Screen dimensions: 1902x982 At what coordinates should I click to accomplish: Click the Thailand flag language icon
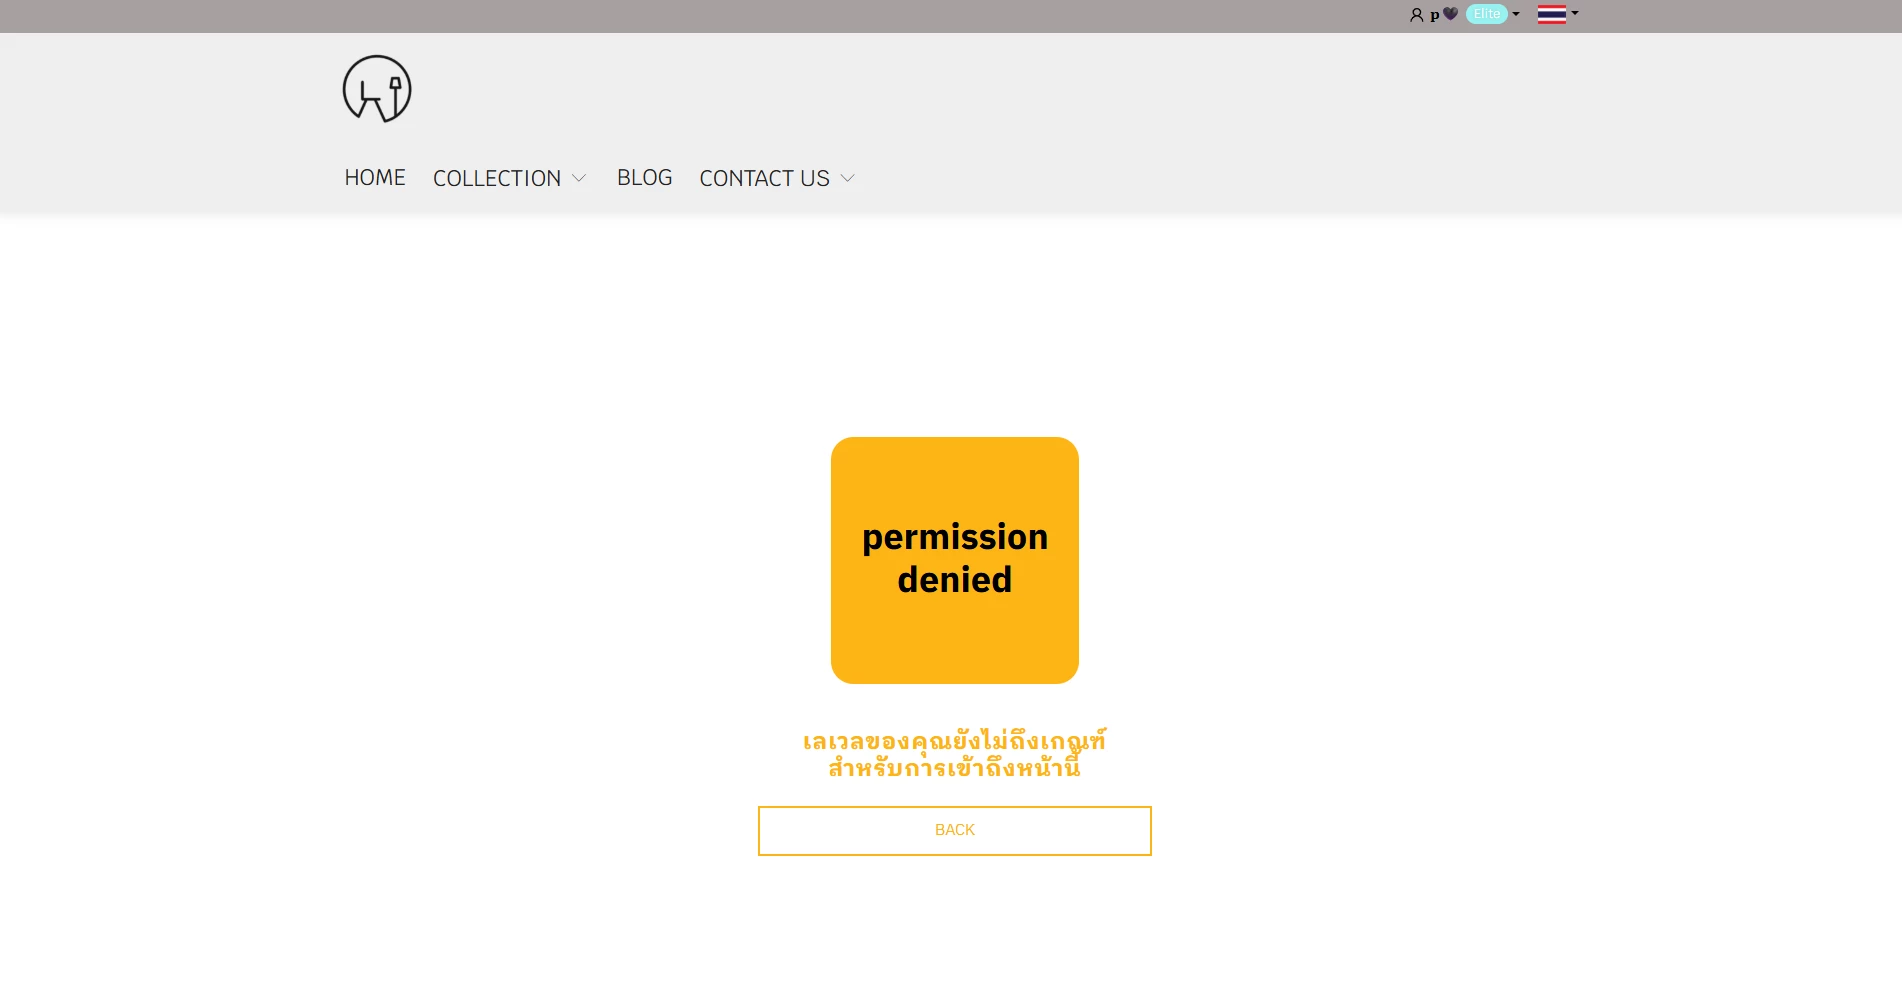[1551, 14]
